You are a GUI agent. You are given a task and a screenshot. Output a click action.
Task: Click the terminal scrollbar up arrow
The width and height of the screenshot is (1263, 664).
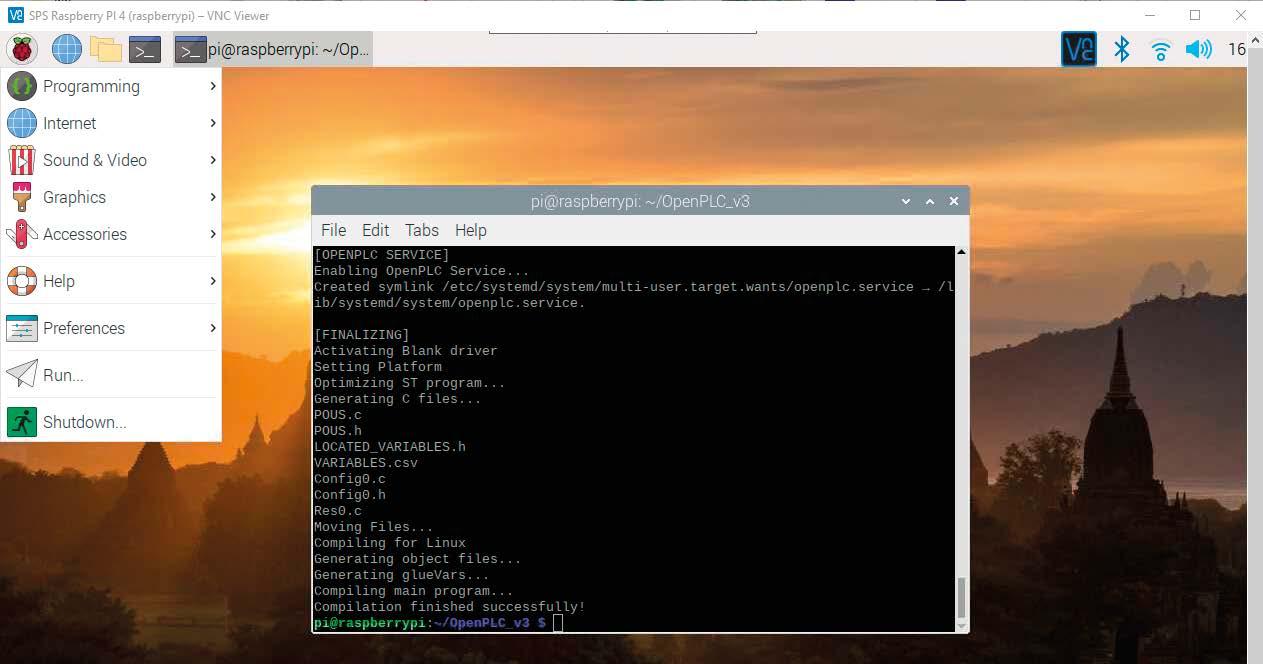(x=962, y=252)
